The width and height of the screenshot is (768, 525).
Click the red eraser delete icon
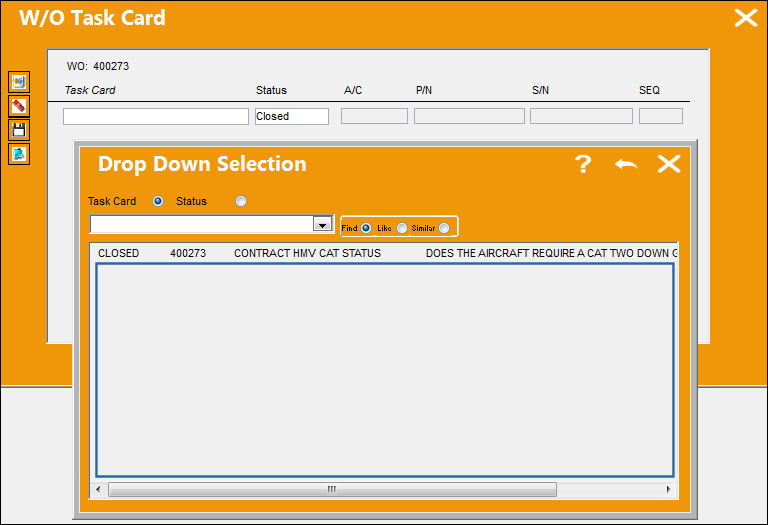pos(19,106)
